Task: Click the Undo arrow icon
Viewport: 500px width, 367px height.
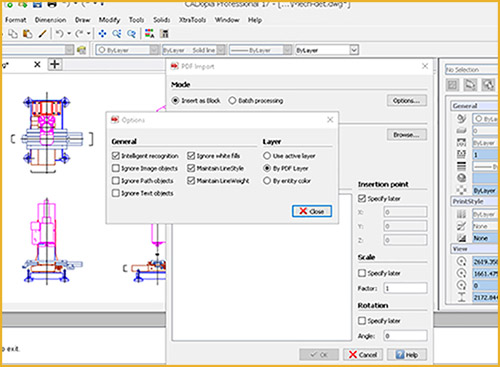Action: 59,34
